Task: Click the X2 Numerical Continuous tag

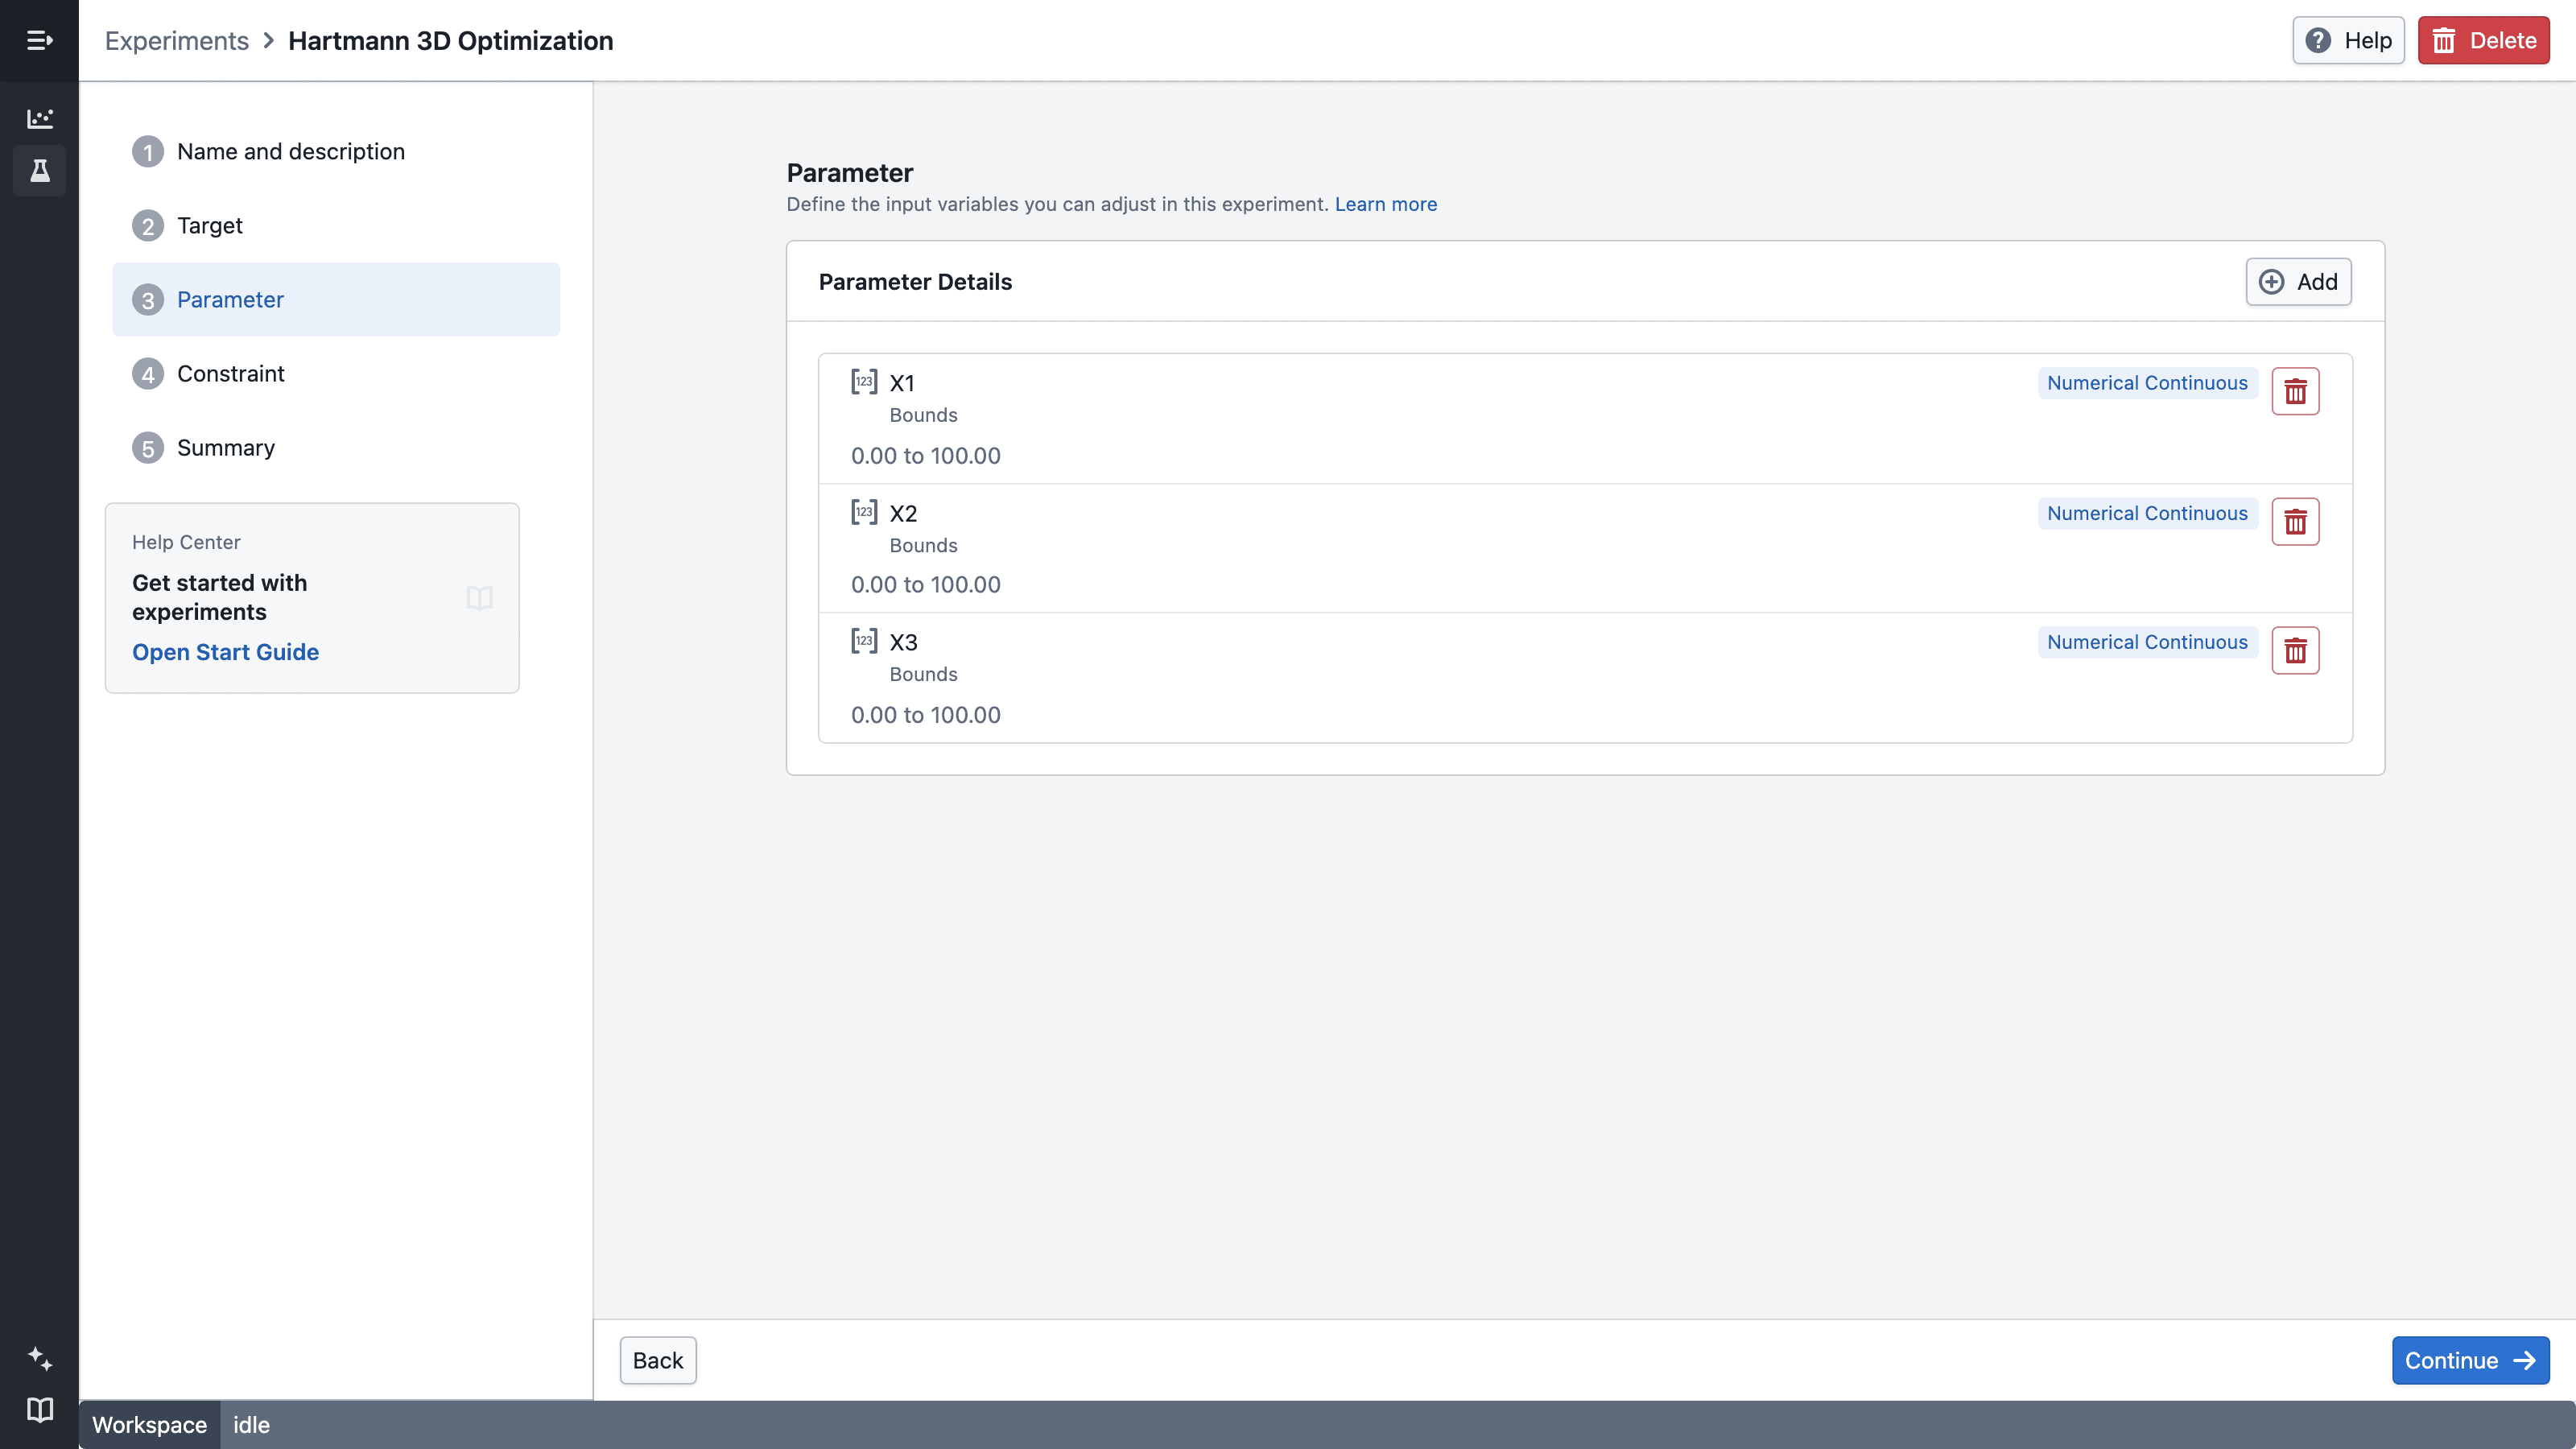Action: coord(2147,513)
